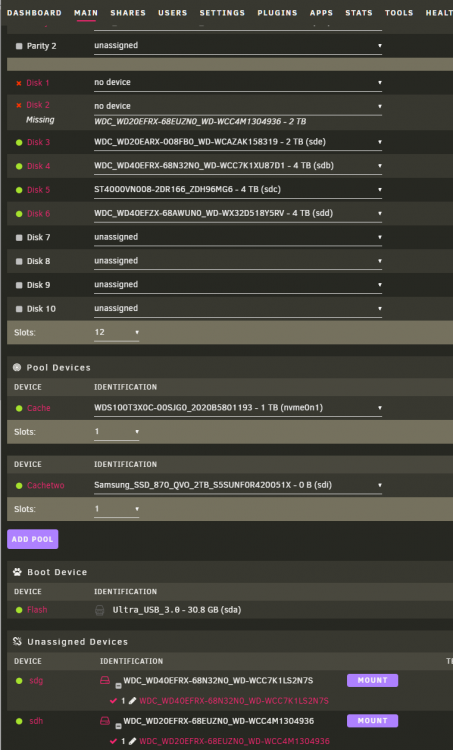Open the Cachetwo pool link
Screen dimensions: 453x750
tap(45, 485)
